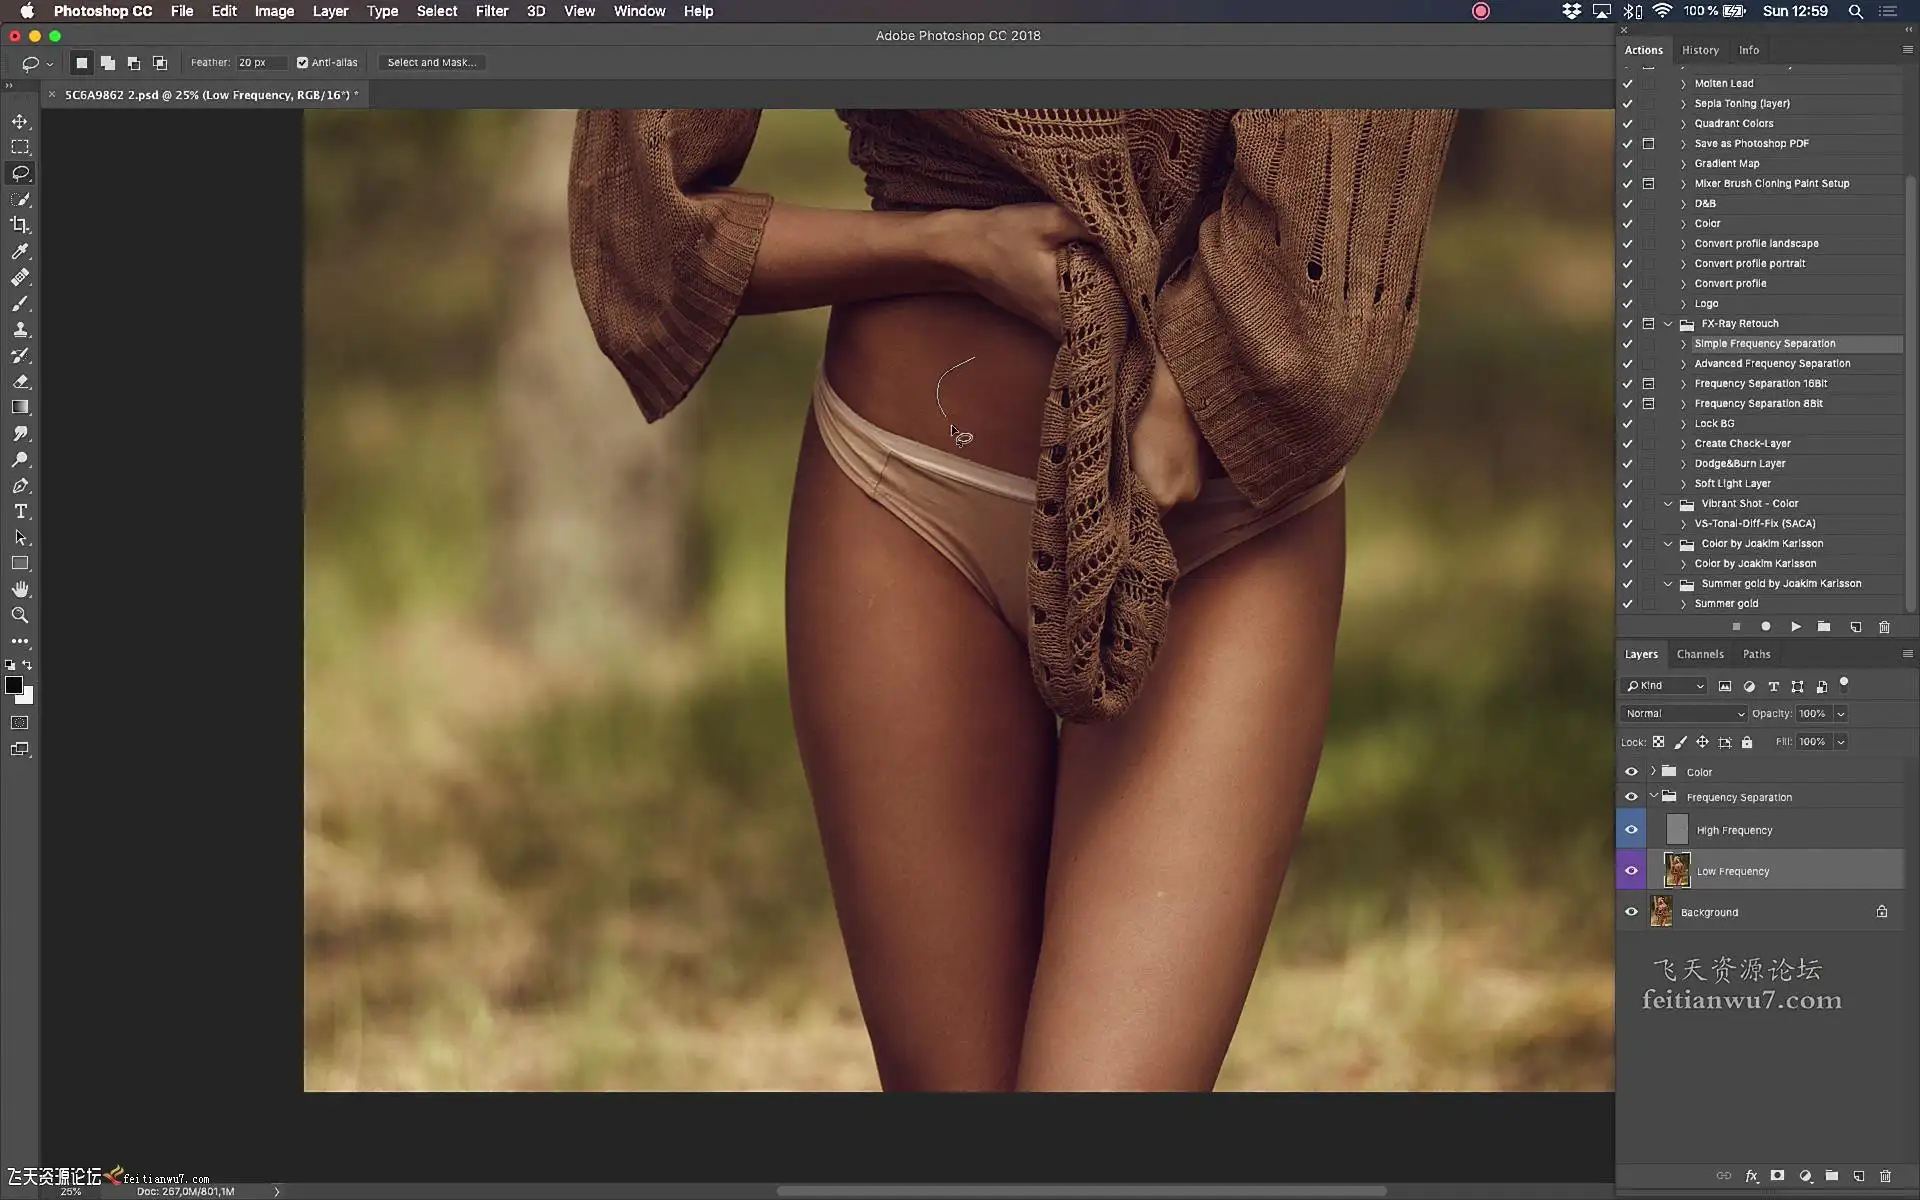Screen dimensions: 1920x1200
Task: Click the delete layer trash icon
Action: [1885, 1176]
